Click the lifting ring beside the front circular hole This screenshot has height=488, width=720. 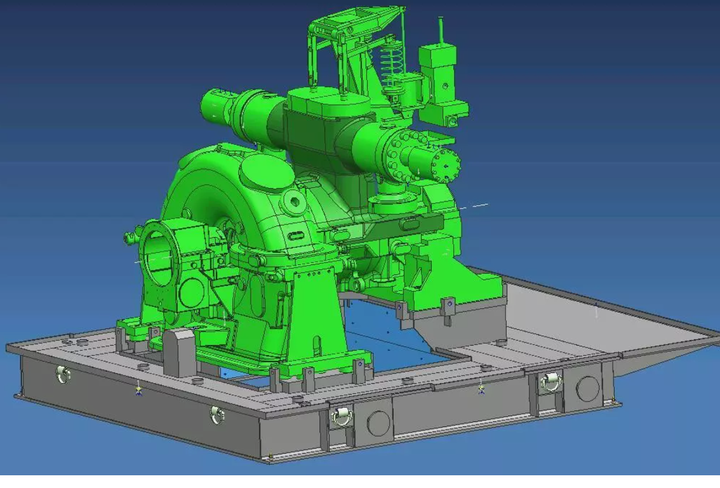click(x=341, y=417)
